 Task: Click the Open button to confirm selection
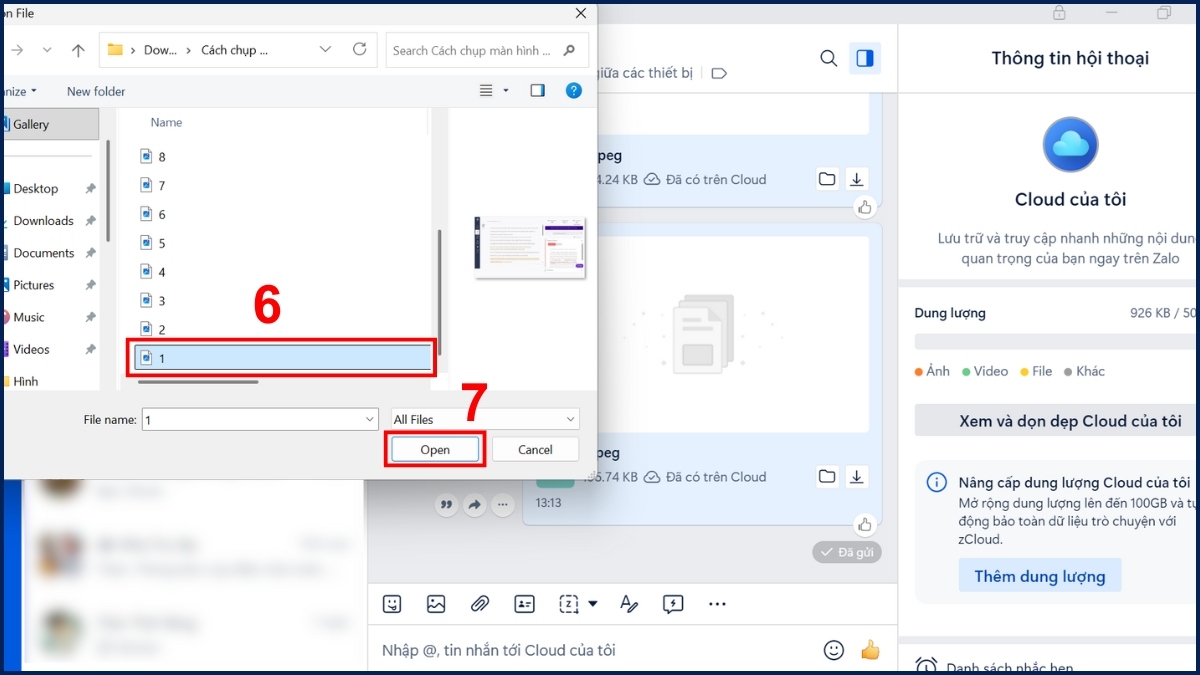click(x=434, y=449)
